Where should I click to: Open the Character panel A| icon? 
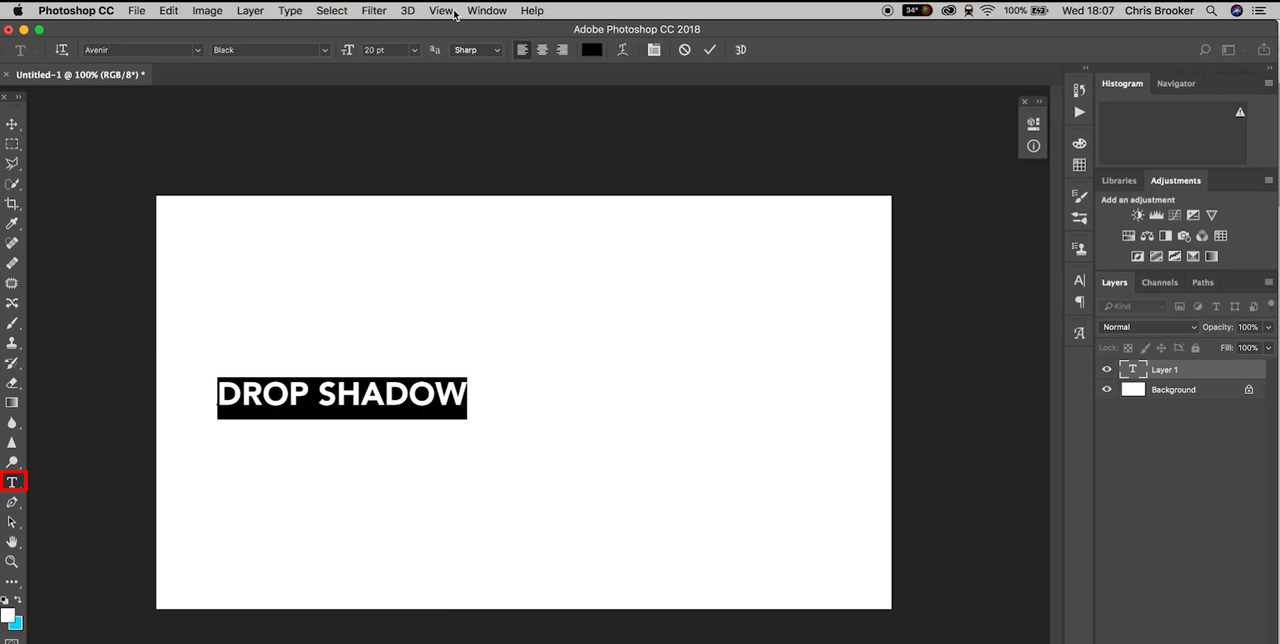click(x=1079, y=280)
